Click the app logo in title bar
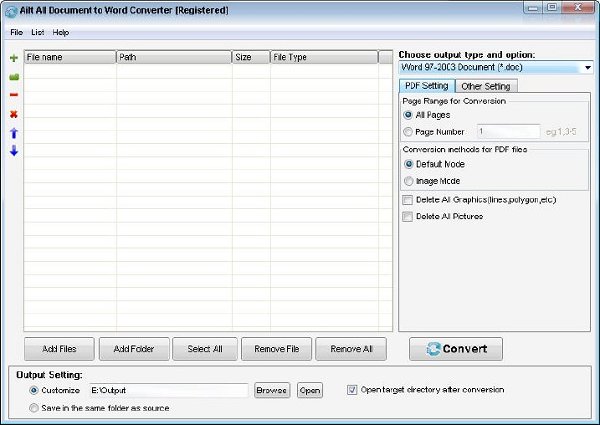 (11, 11)
